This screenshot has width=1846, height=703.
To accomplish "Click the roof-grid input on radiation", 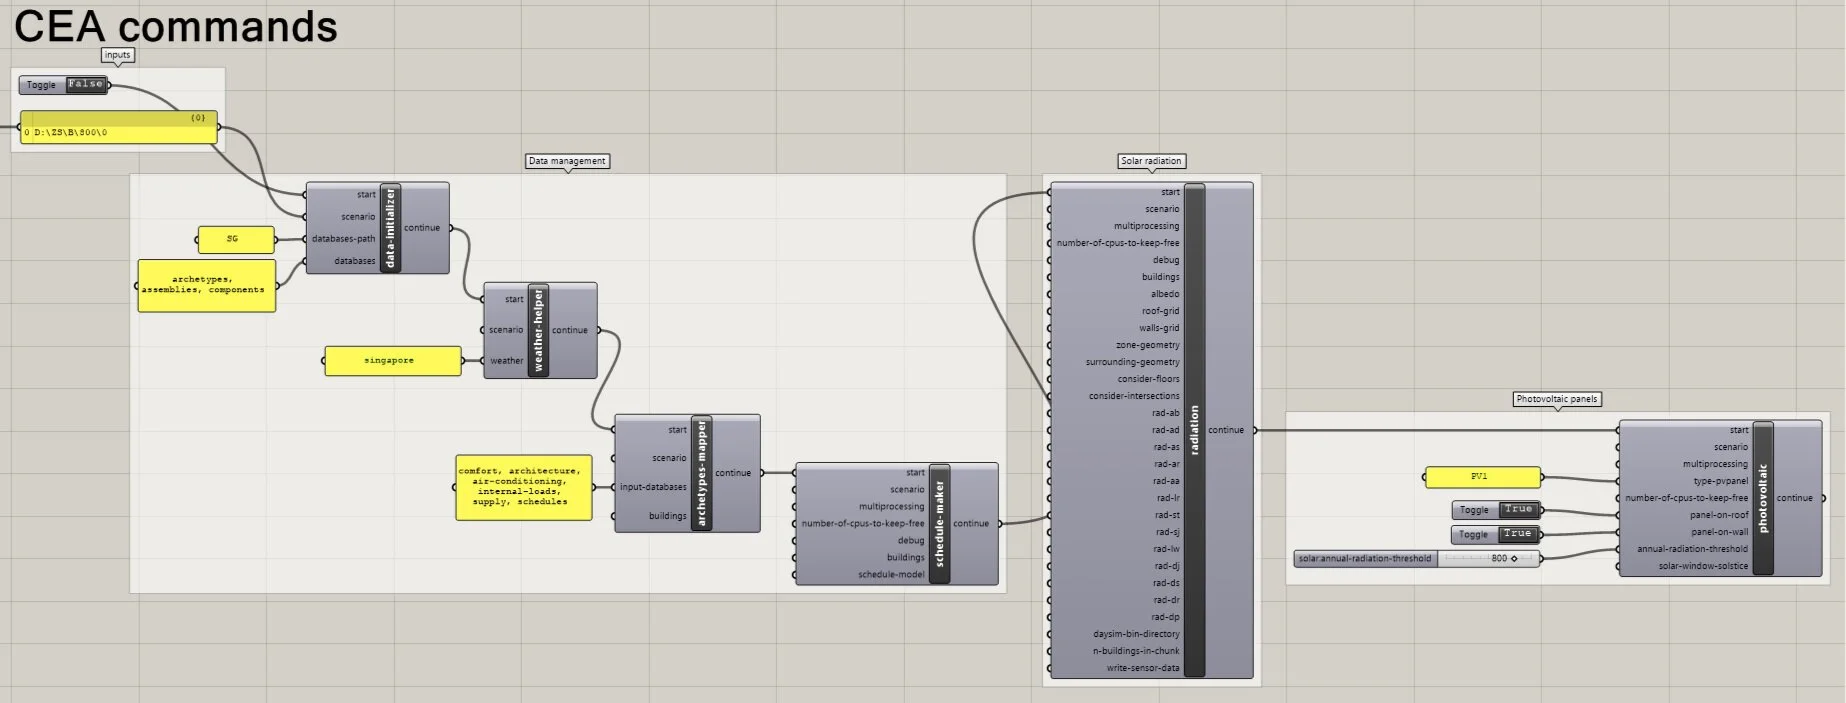I will click(1161, 311).
